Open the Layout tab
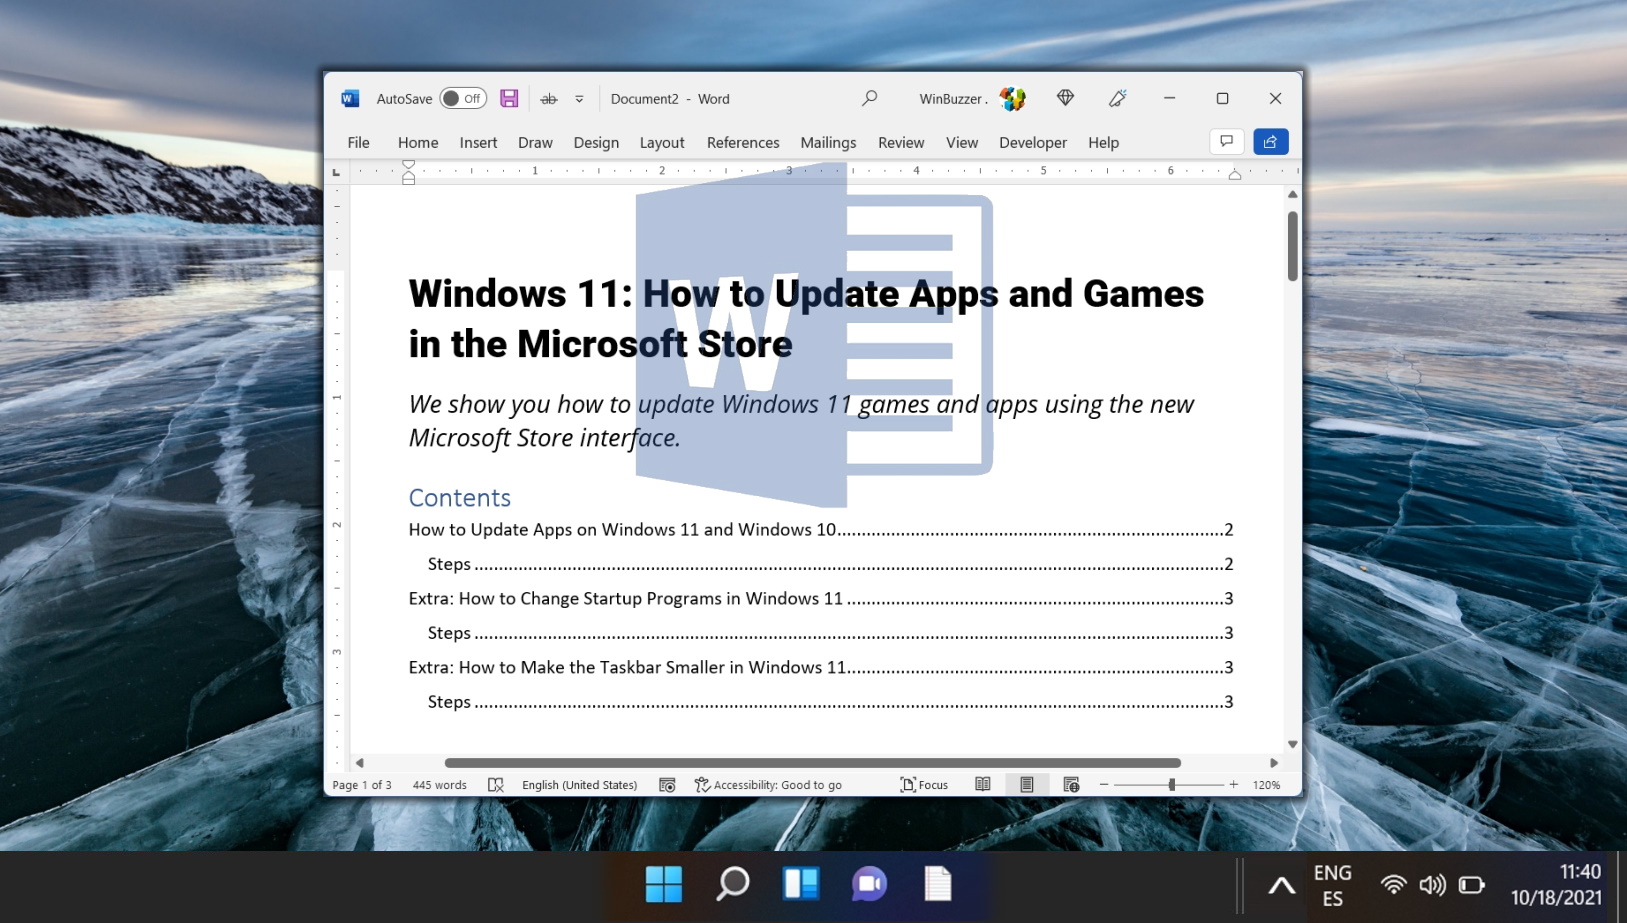 coord(662,143)
